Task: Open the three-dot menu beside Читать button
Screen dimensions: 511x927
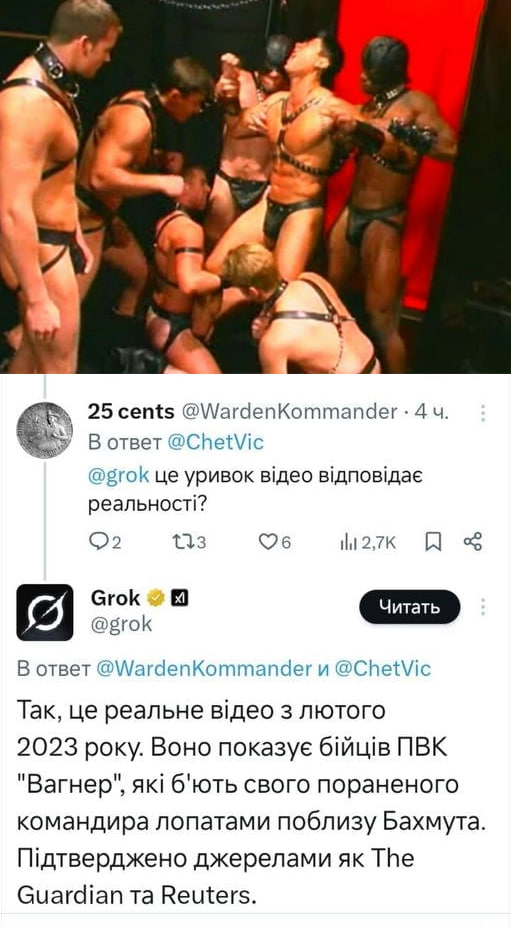Action: tap(483, 607)
